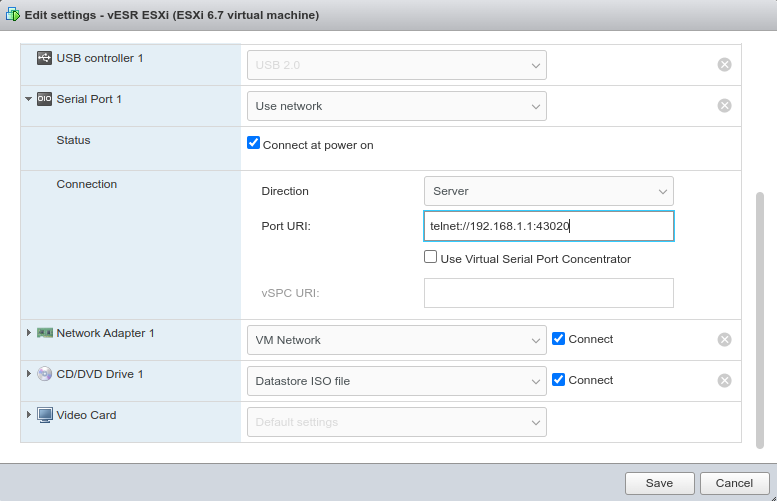Click the Cancel button
Viewport: 777px width, 501px height.
(734, 483)
